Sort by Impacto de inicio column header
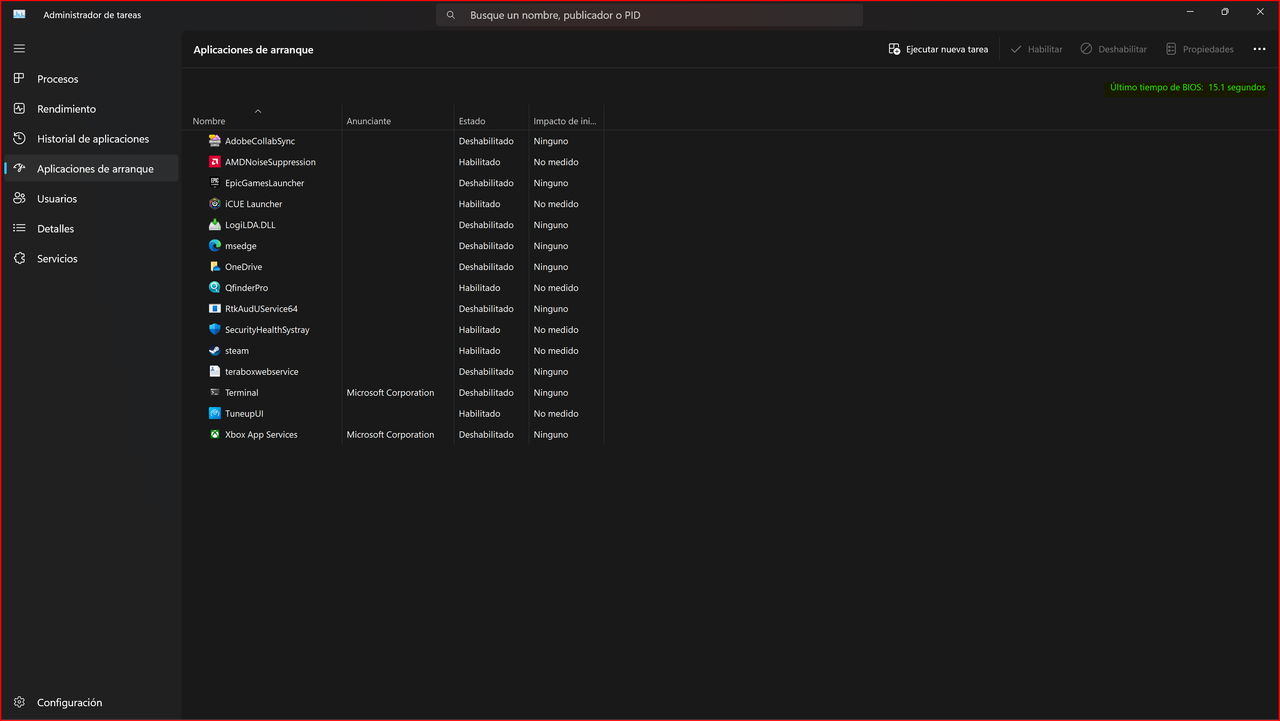 (x=565, y=117)
